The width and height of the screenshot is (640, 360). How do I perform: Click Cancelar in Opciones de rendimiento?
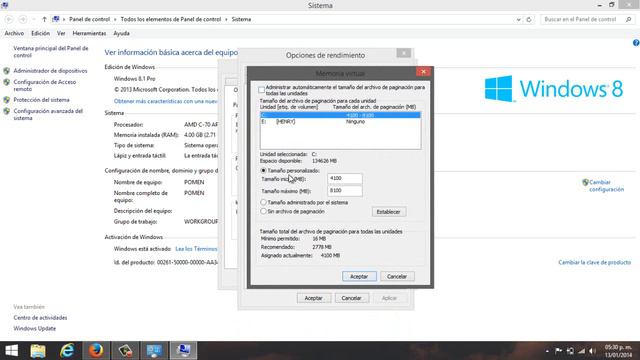(351, 298)
